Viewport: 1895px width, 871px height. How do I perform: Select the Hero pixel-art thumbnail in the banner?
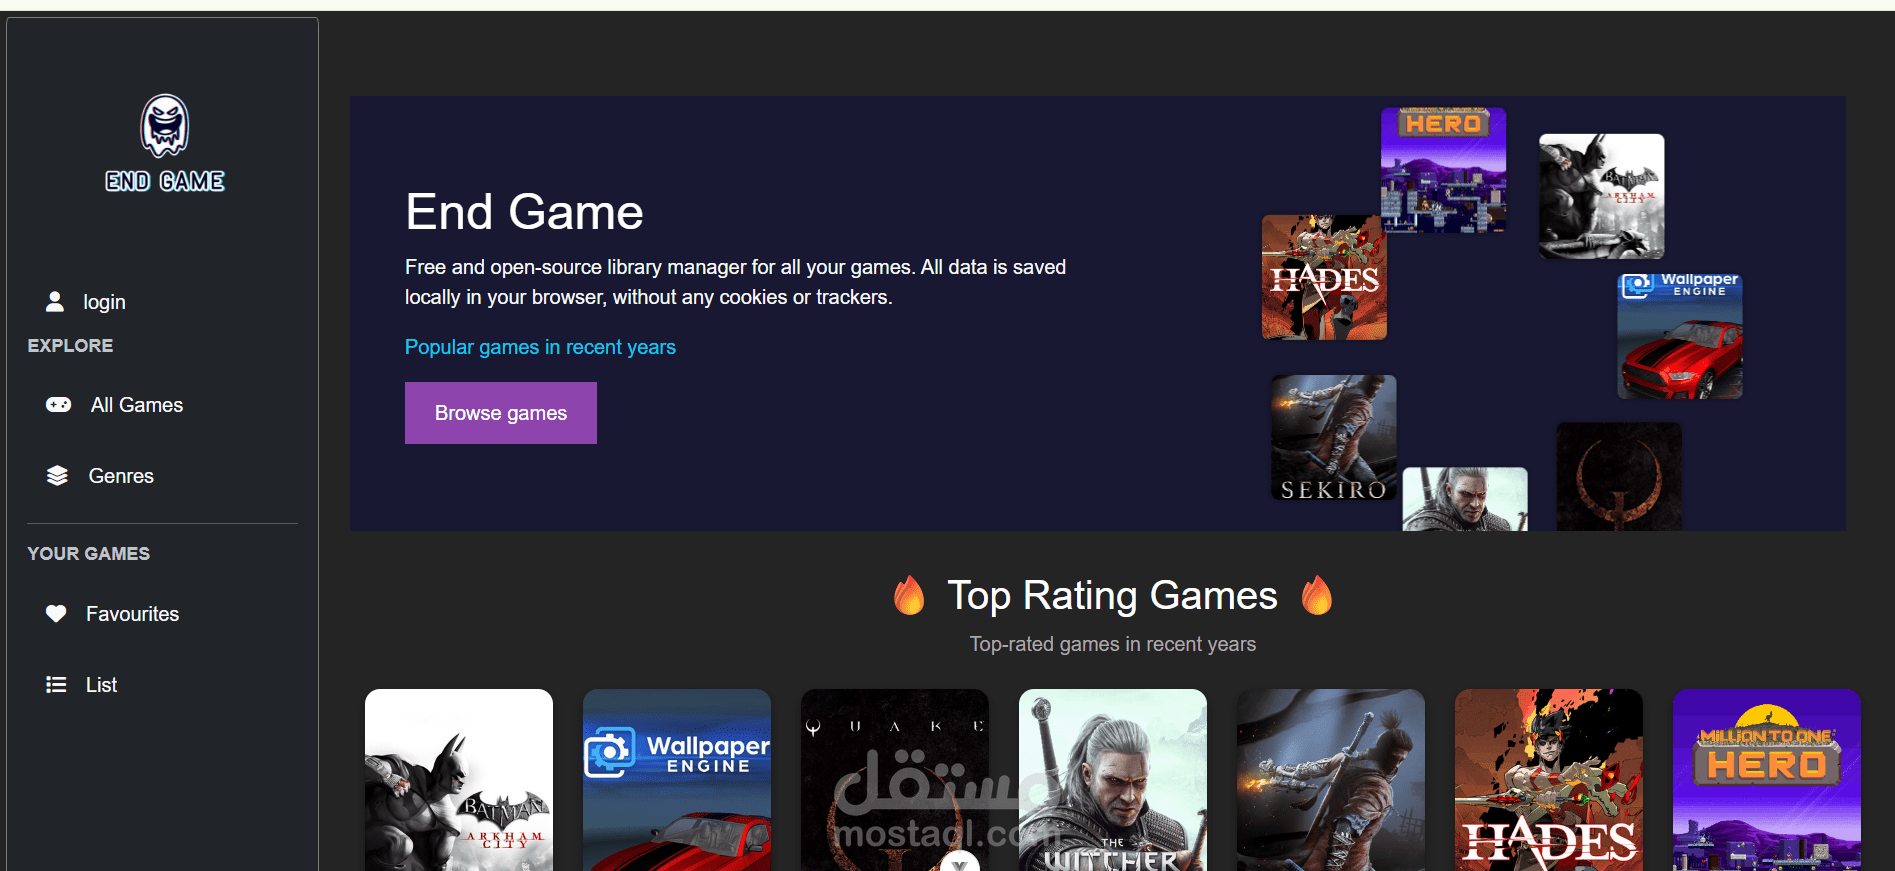[x=1443, y=170]
